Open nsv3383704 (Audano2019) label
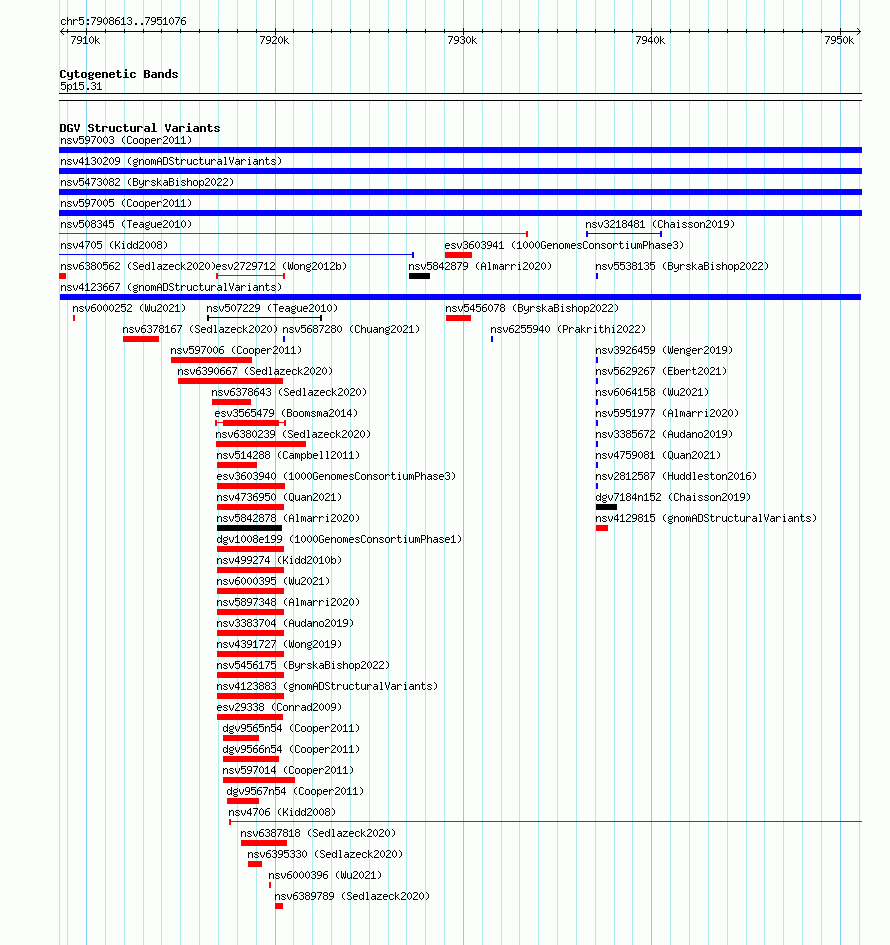 pyautogui.click(x=285, y=624)
